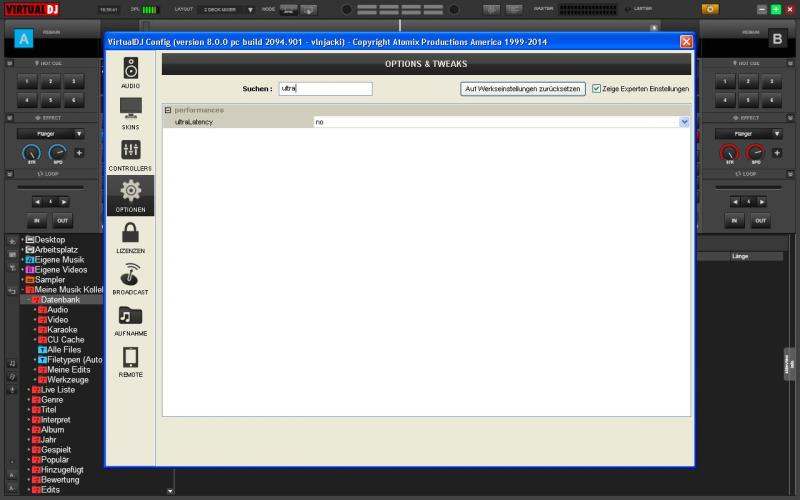Trigger deck B hot cue 4

point(725,100)
